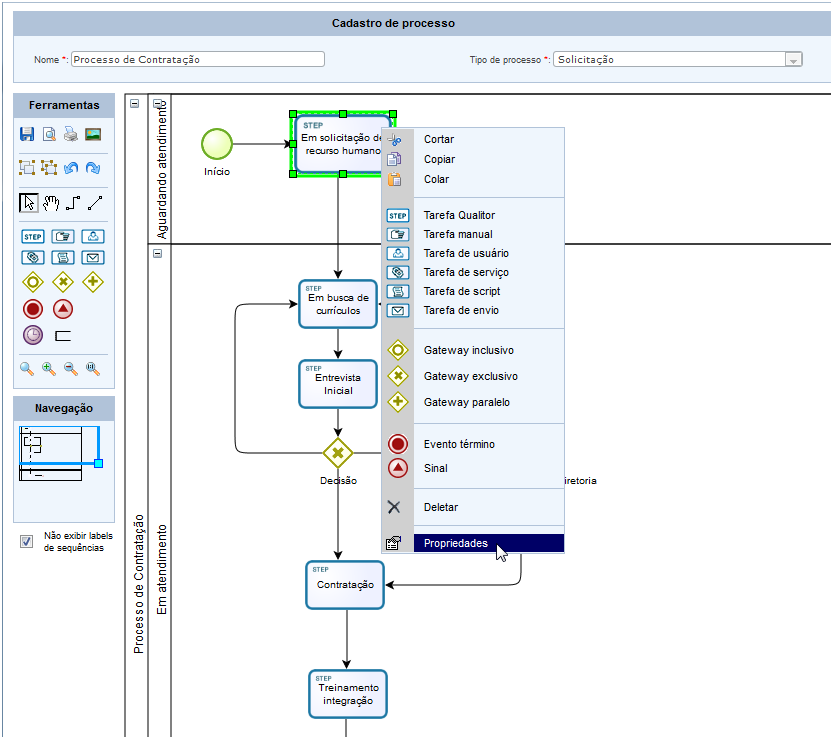Pick the timer clock event tool
Image resolution: width=836 pixels, height=741 pixels.
pyautogui.click(x=33, y=335)
